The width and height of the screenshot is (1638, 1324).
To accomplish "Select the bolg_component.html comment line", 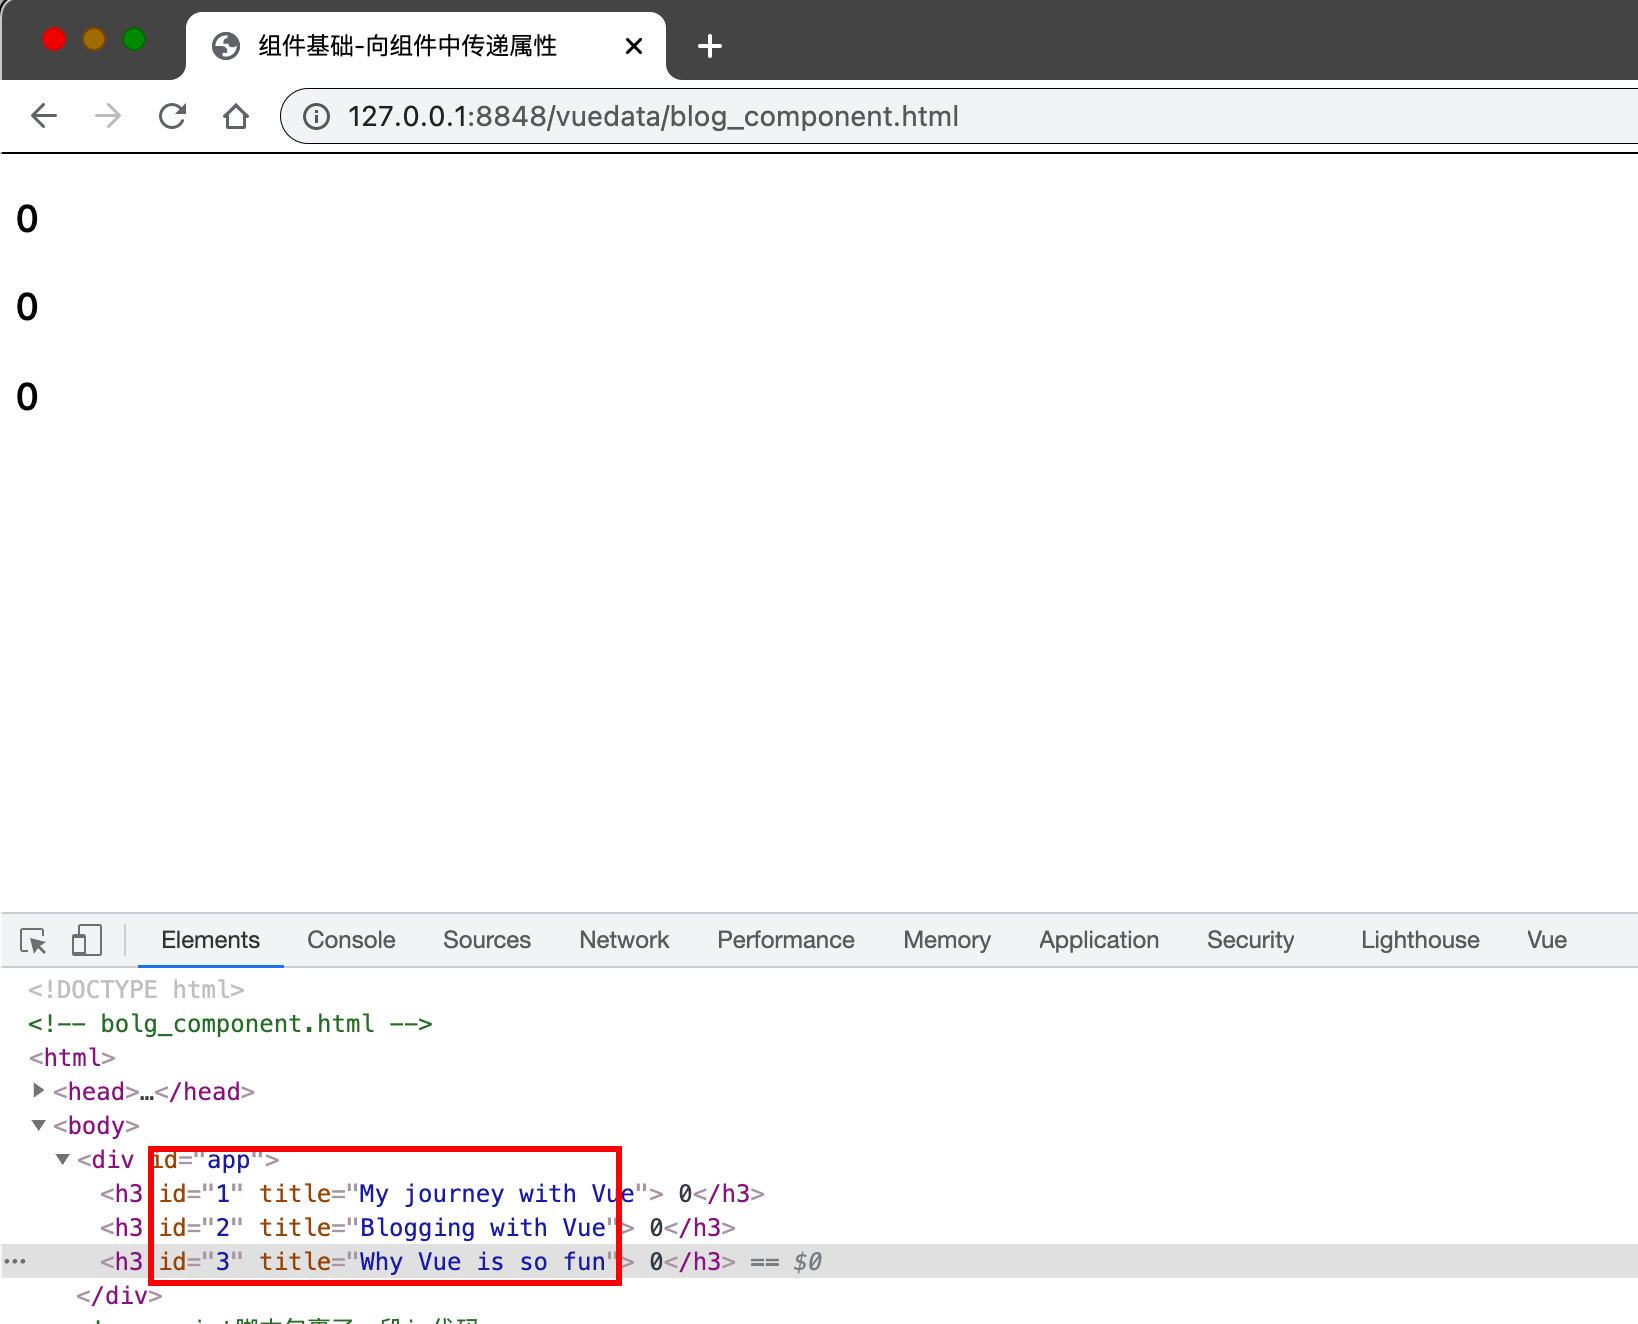I will click(x=230, y=1023).
